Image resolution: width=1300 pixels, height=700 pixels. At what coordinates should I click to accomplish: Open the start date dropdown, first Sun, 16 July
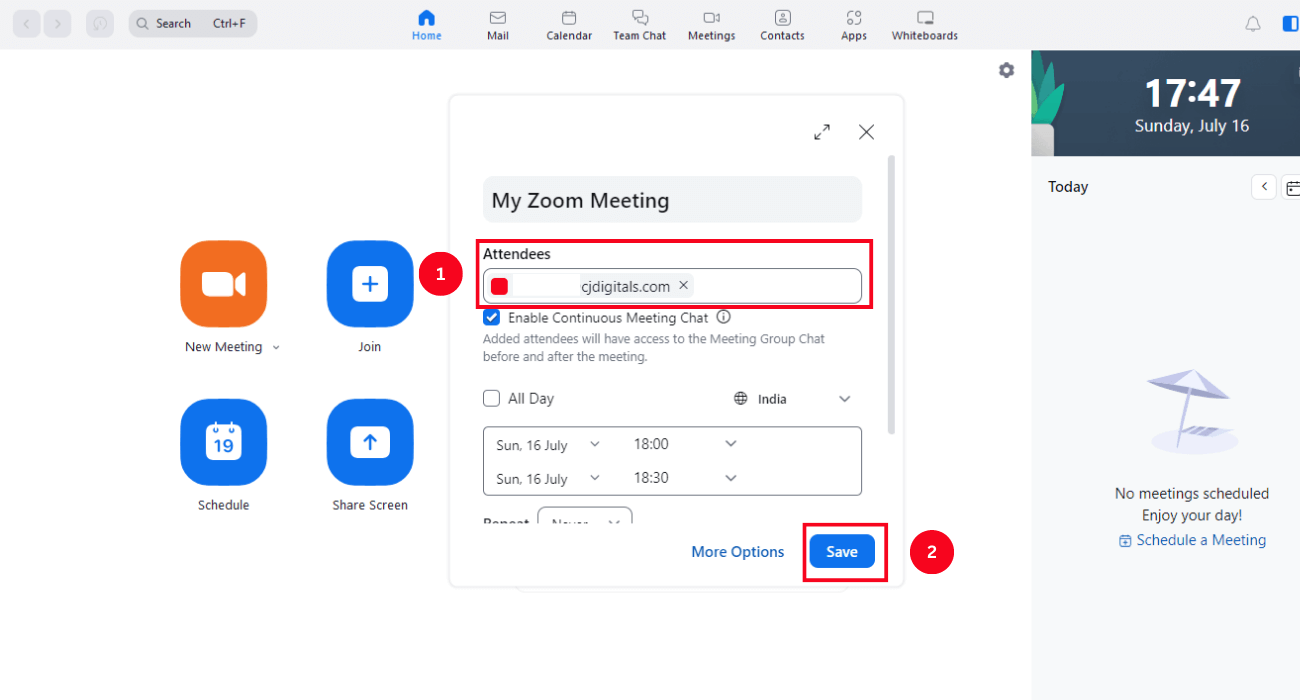pos(548,444)
